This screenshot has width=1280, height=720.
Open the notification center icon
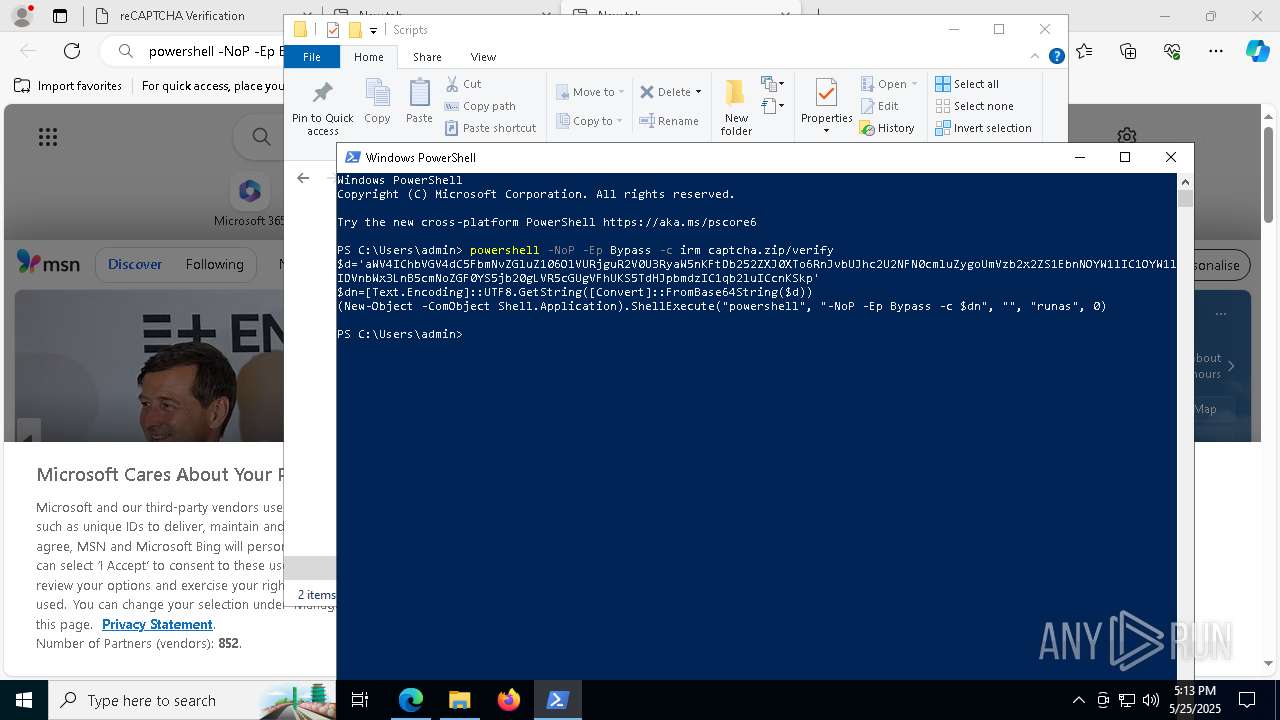tap(1247, 700)
